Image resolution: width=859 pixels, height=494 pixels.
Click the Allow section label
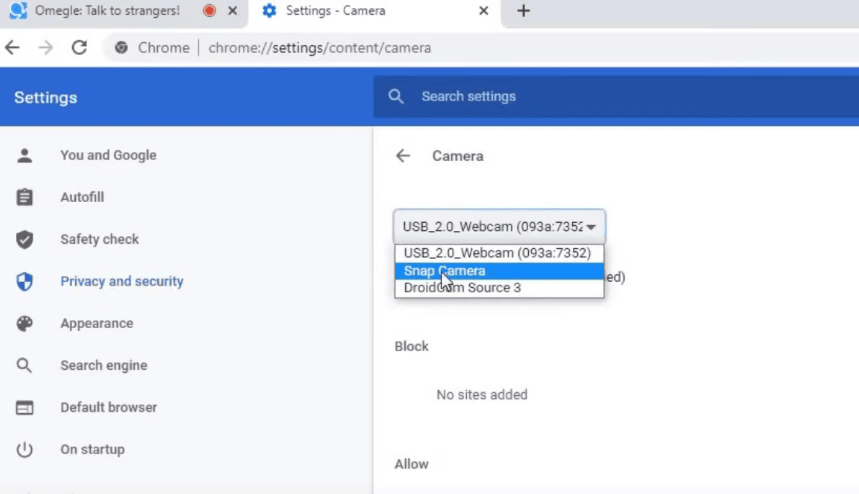[x=411, y=464]
